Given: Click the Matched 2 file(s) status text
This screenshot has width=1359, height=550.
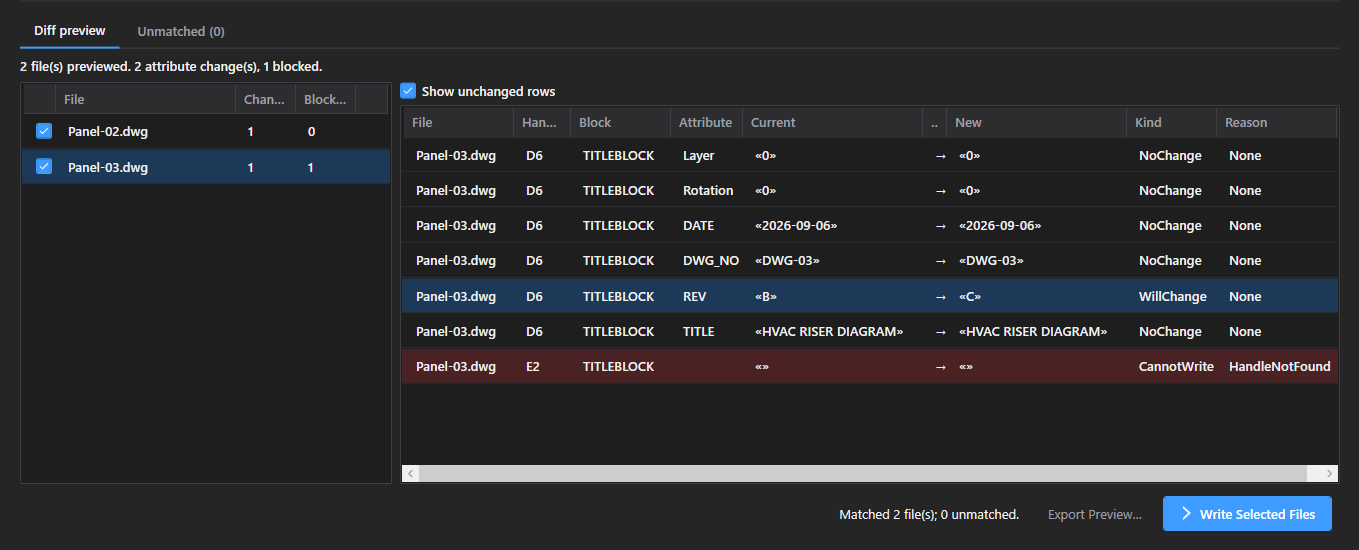Looking at the screenshot, I should (x=929, y=514).
